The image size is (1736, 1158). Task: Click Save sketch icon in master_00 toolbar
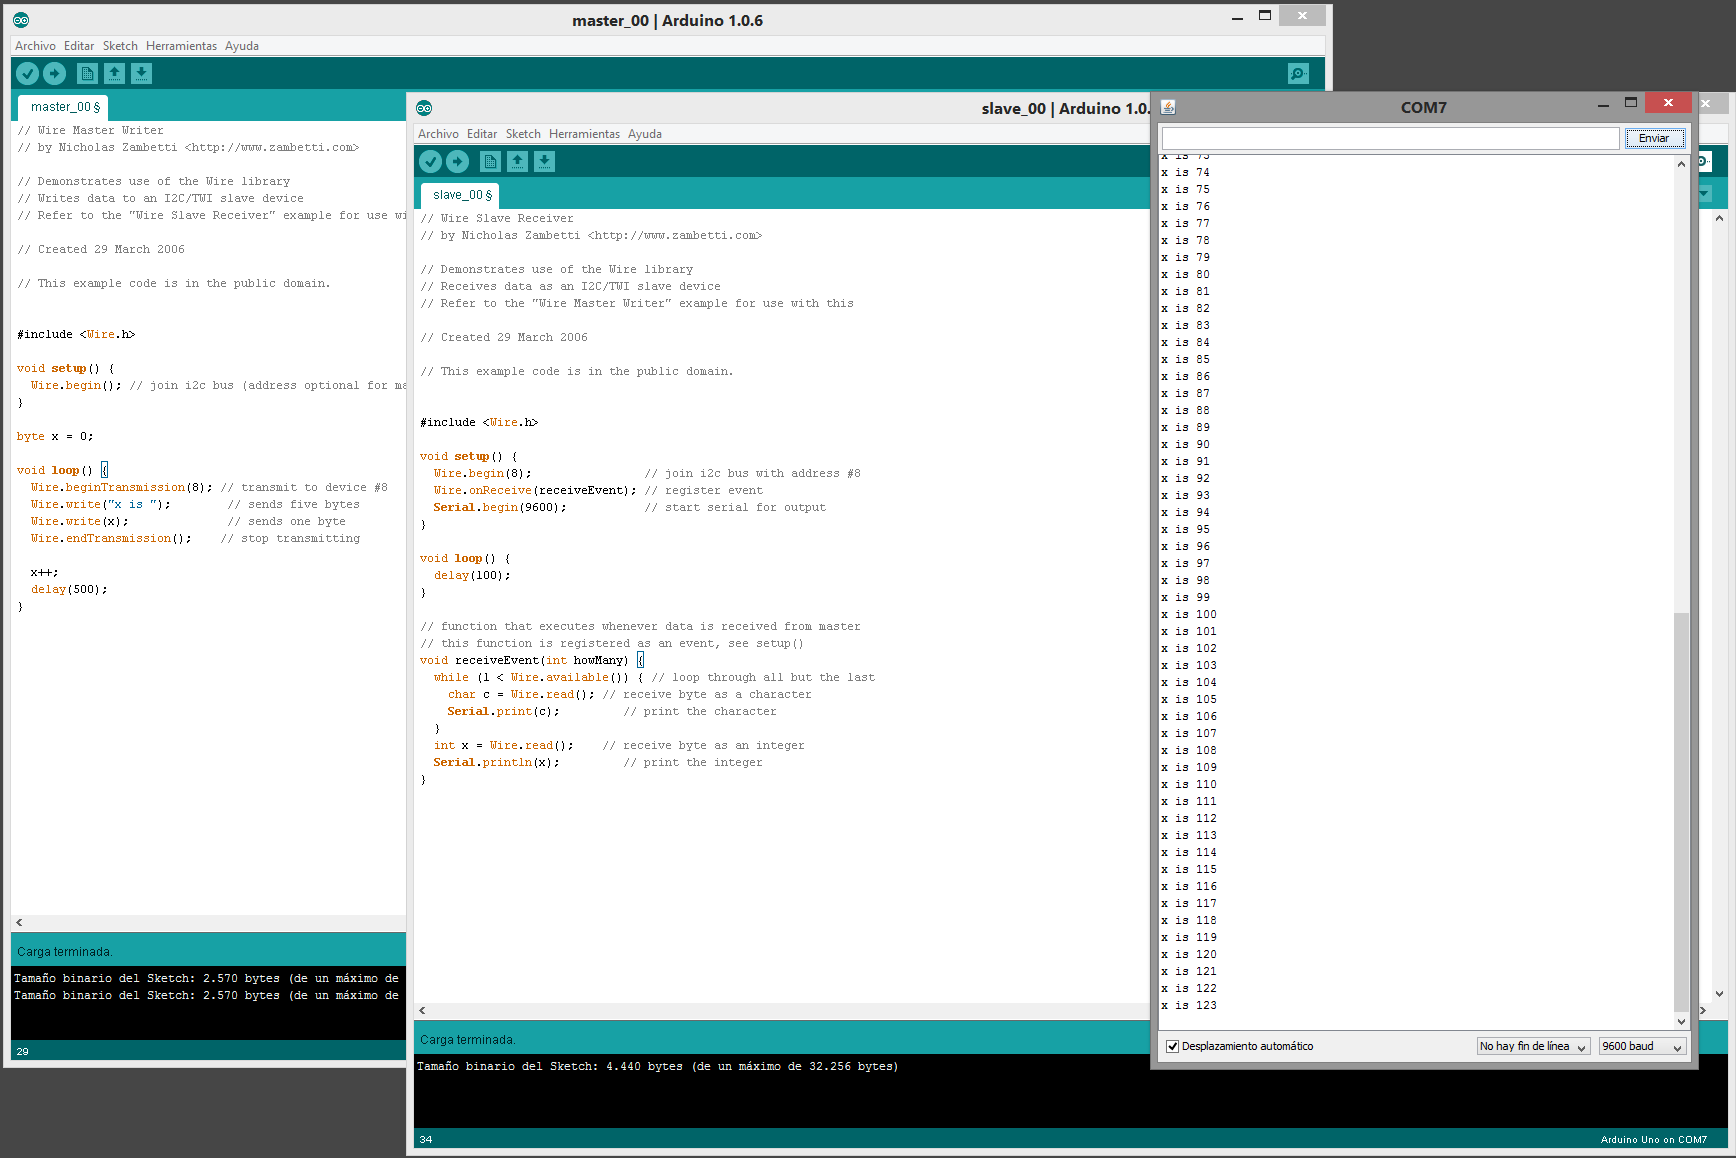pyautogui.click(x=142, y=73)
